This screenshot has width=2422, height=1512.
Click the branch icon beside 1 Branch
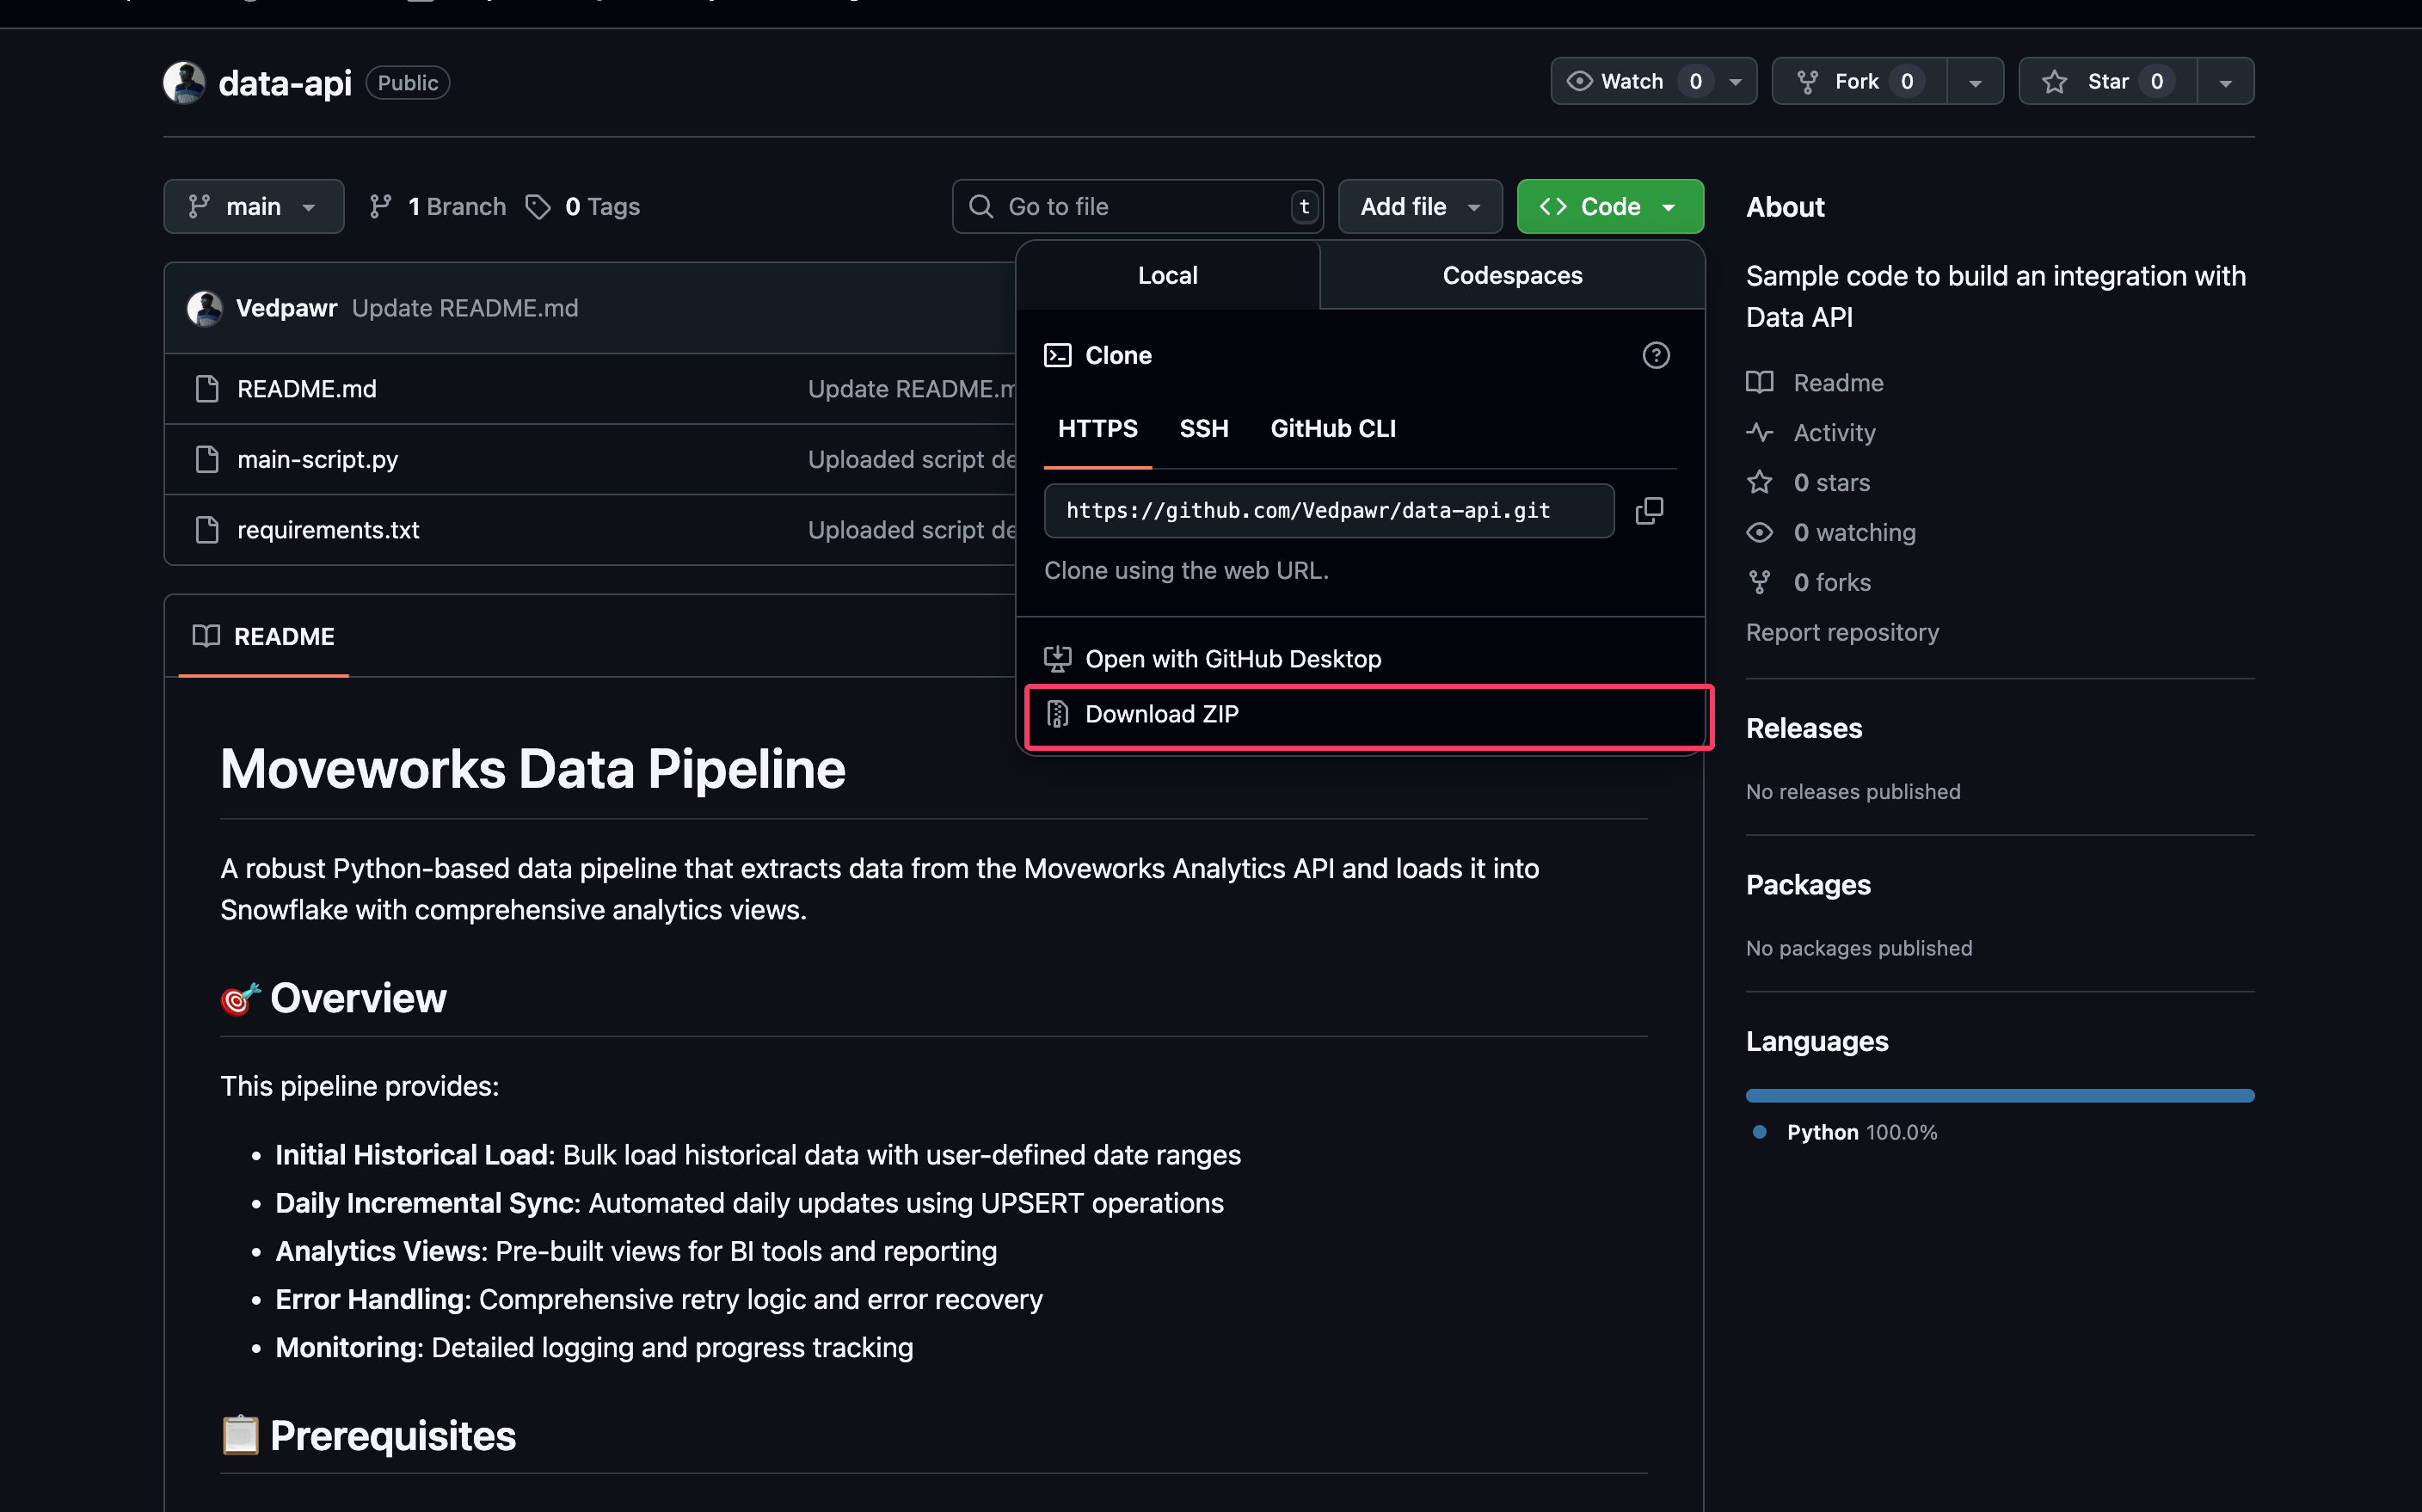380,207
